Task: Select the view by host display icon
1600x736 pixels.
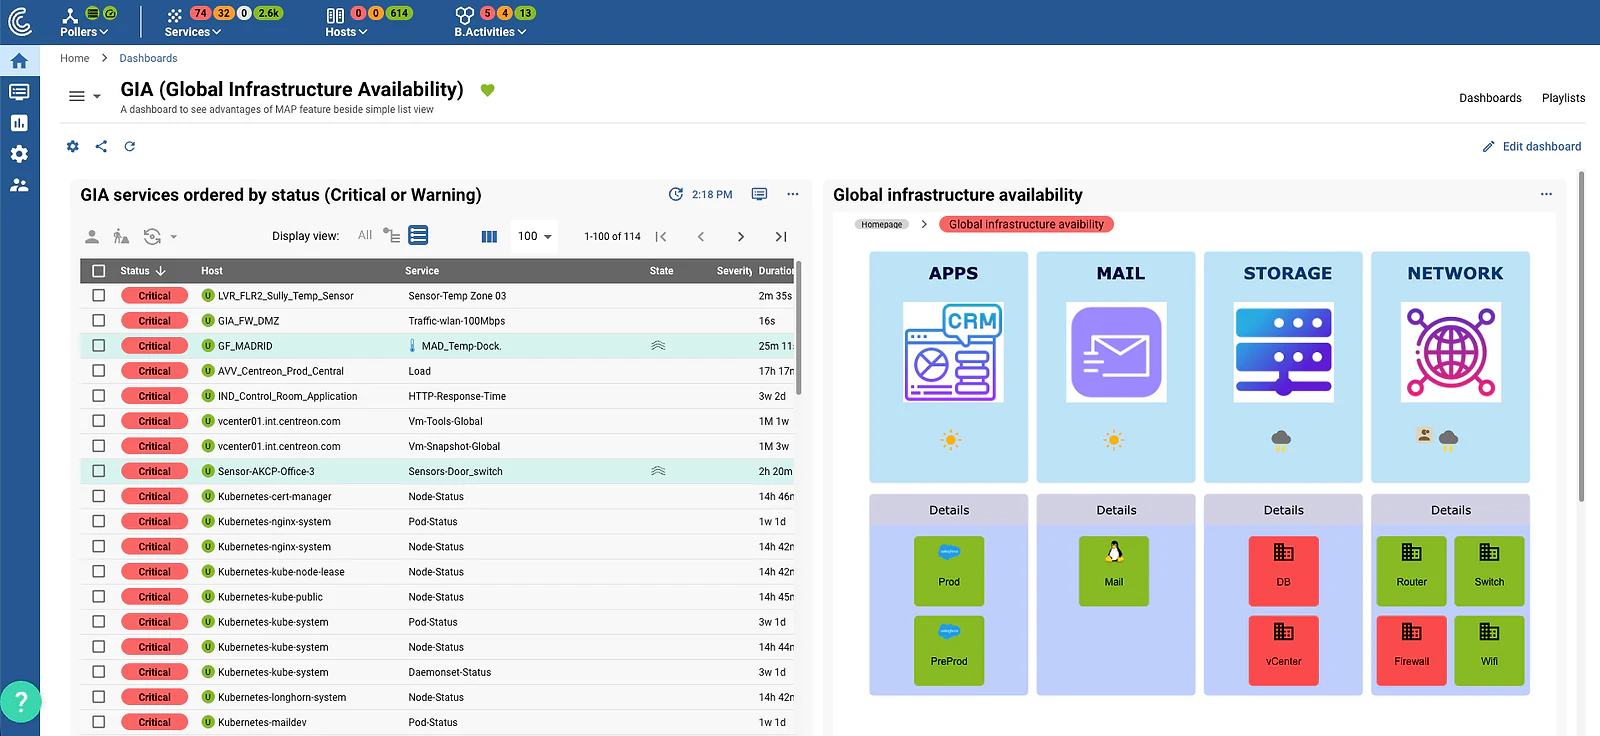Action: tap(392, 236)
